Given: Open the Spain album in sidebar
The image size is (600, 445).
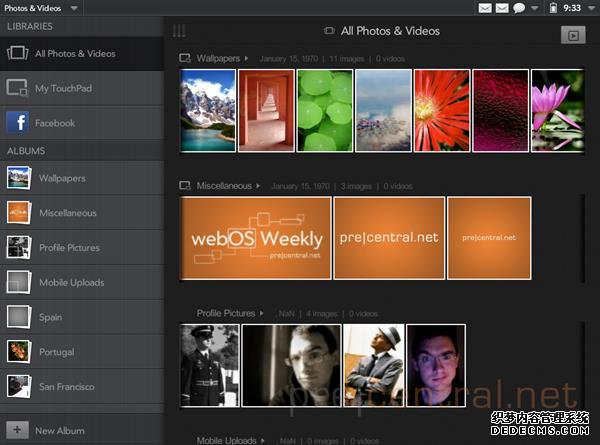Looking at the screenshot, I should 82,317.
